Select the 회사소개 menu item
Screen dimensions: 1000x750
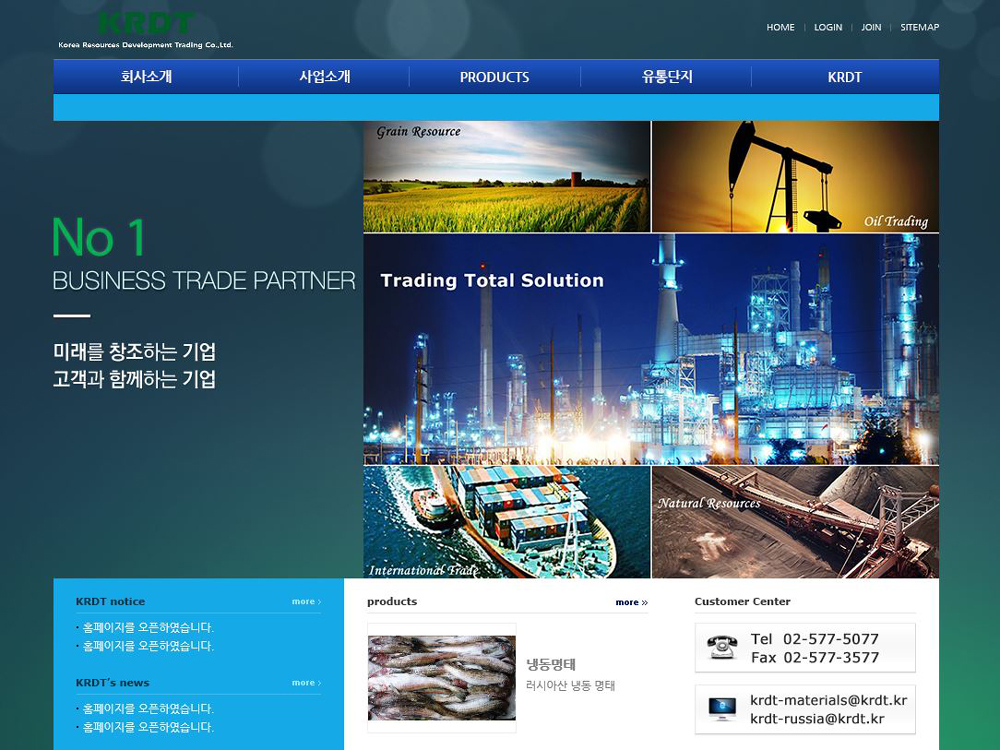(146, 77)
